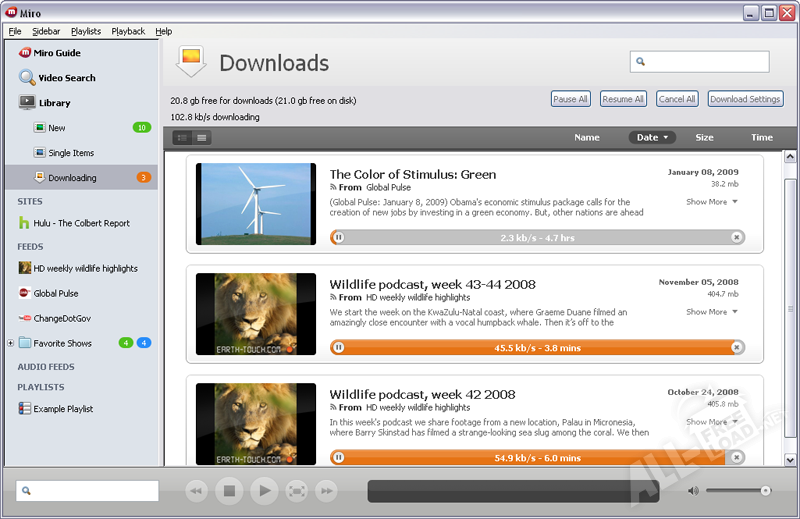The image size is (800, 519).
Task: Skip to the next video track
Action: point(326,490)
